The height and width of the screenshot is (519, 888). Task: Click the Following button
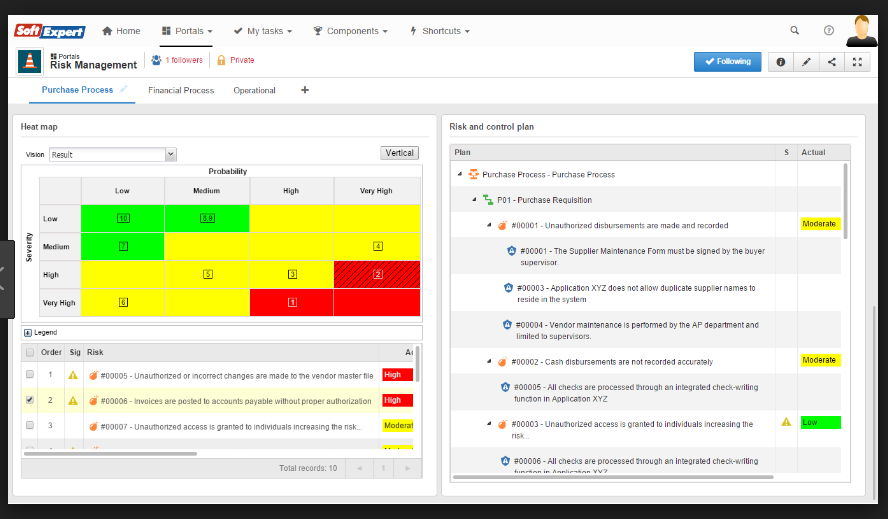click(727, 62)
